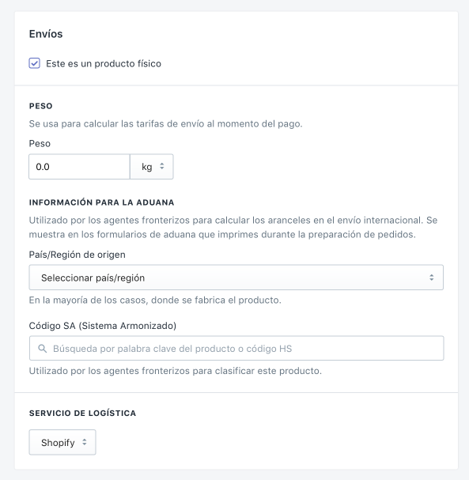This screenshot has height=480, width=469.
Task: Click arrows icon on país/región selector
Action: click(x=431, y=277)
